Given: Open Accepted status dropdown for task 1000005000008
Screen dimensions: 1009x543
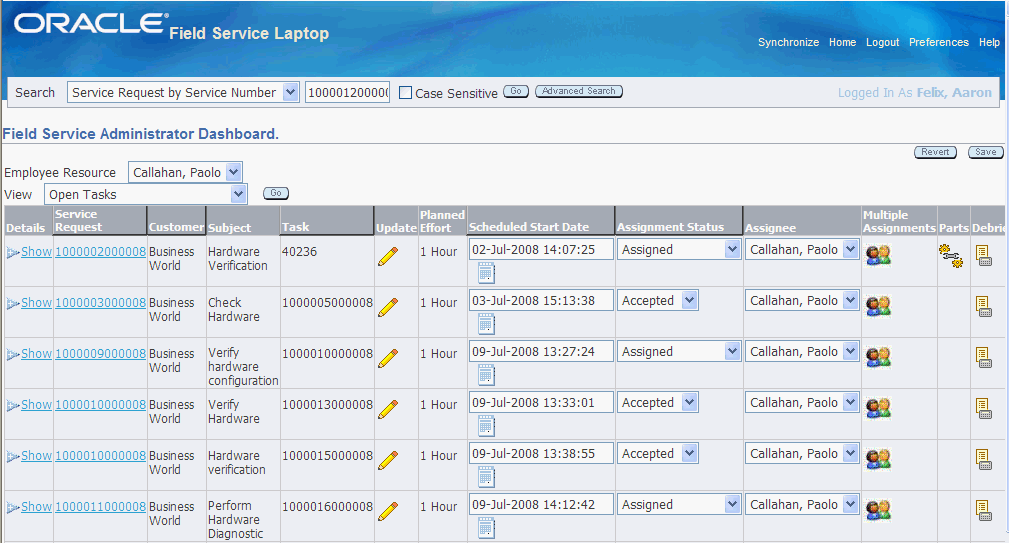Looking at the screenshot, I should 658,300.
